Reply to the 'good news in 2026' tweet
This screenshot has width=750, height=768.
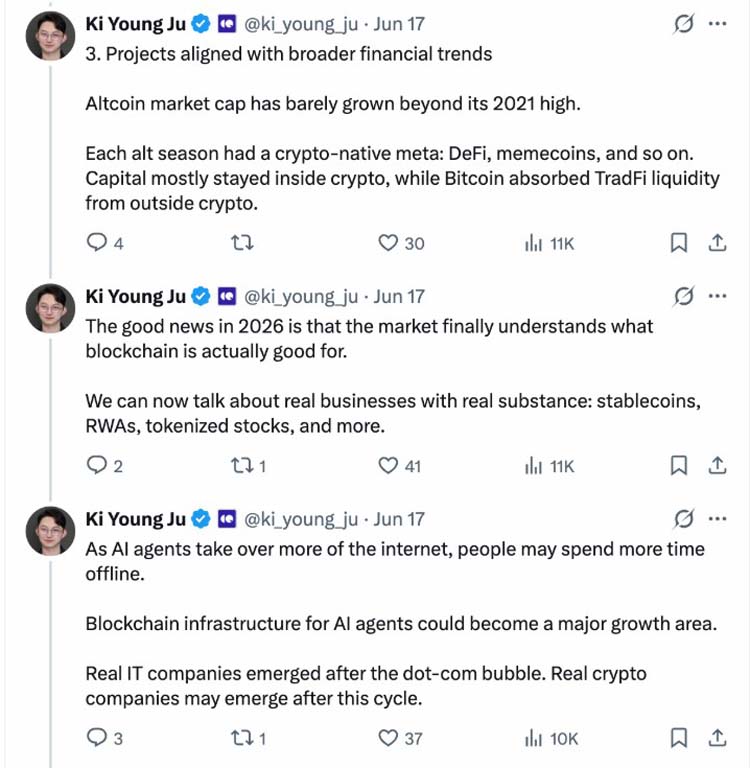(104, 465)
